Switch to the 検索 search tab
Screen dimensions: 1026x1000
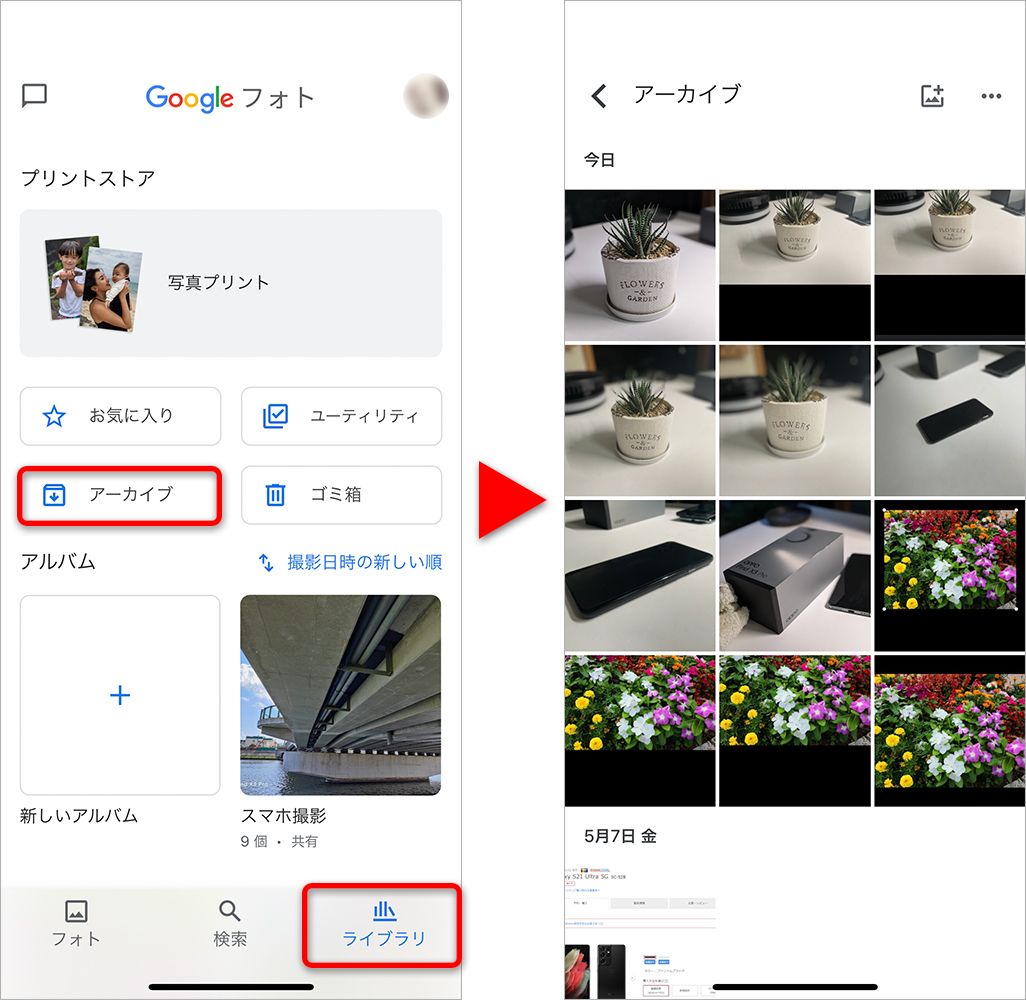pyautogui.click(x=230, y=923)
